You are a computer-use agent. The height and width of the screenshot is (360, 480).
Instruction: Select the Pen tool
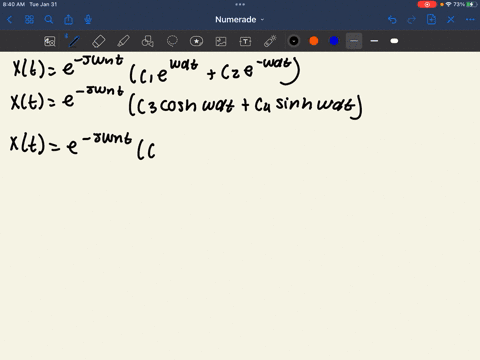click(74, 41)
